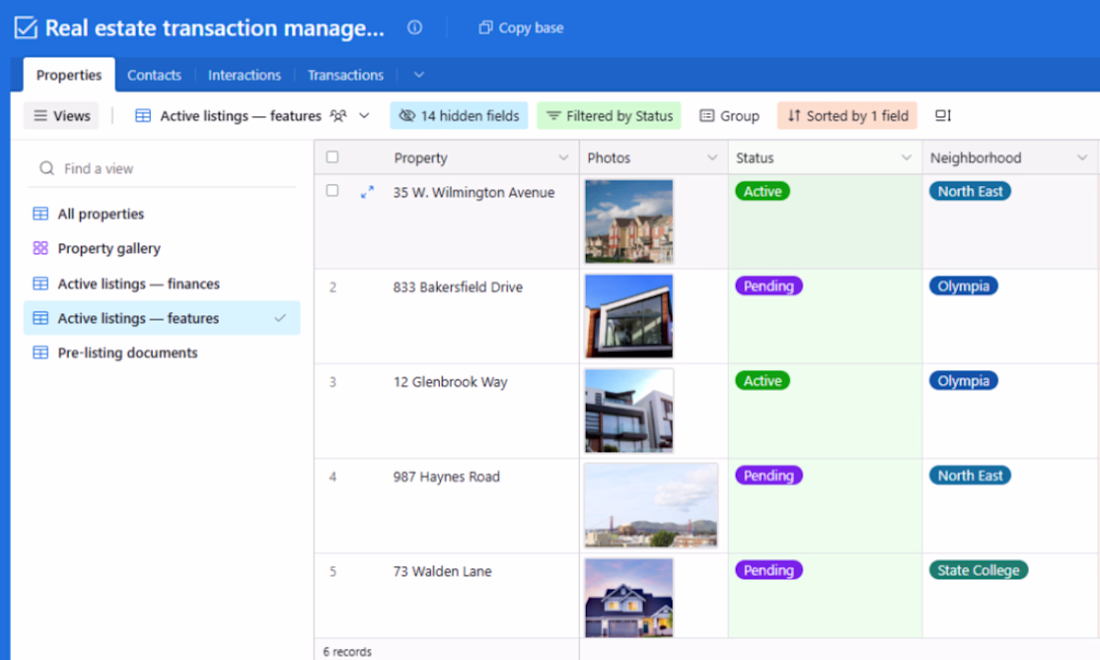Screen dimensions: 1100x660
Task: Open the 987 Haynes Road photo thumbnail
Action: (651, 505)
